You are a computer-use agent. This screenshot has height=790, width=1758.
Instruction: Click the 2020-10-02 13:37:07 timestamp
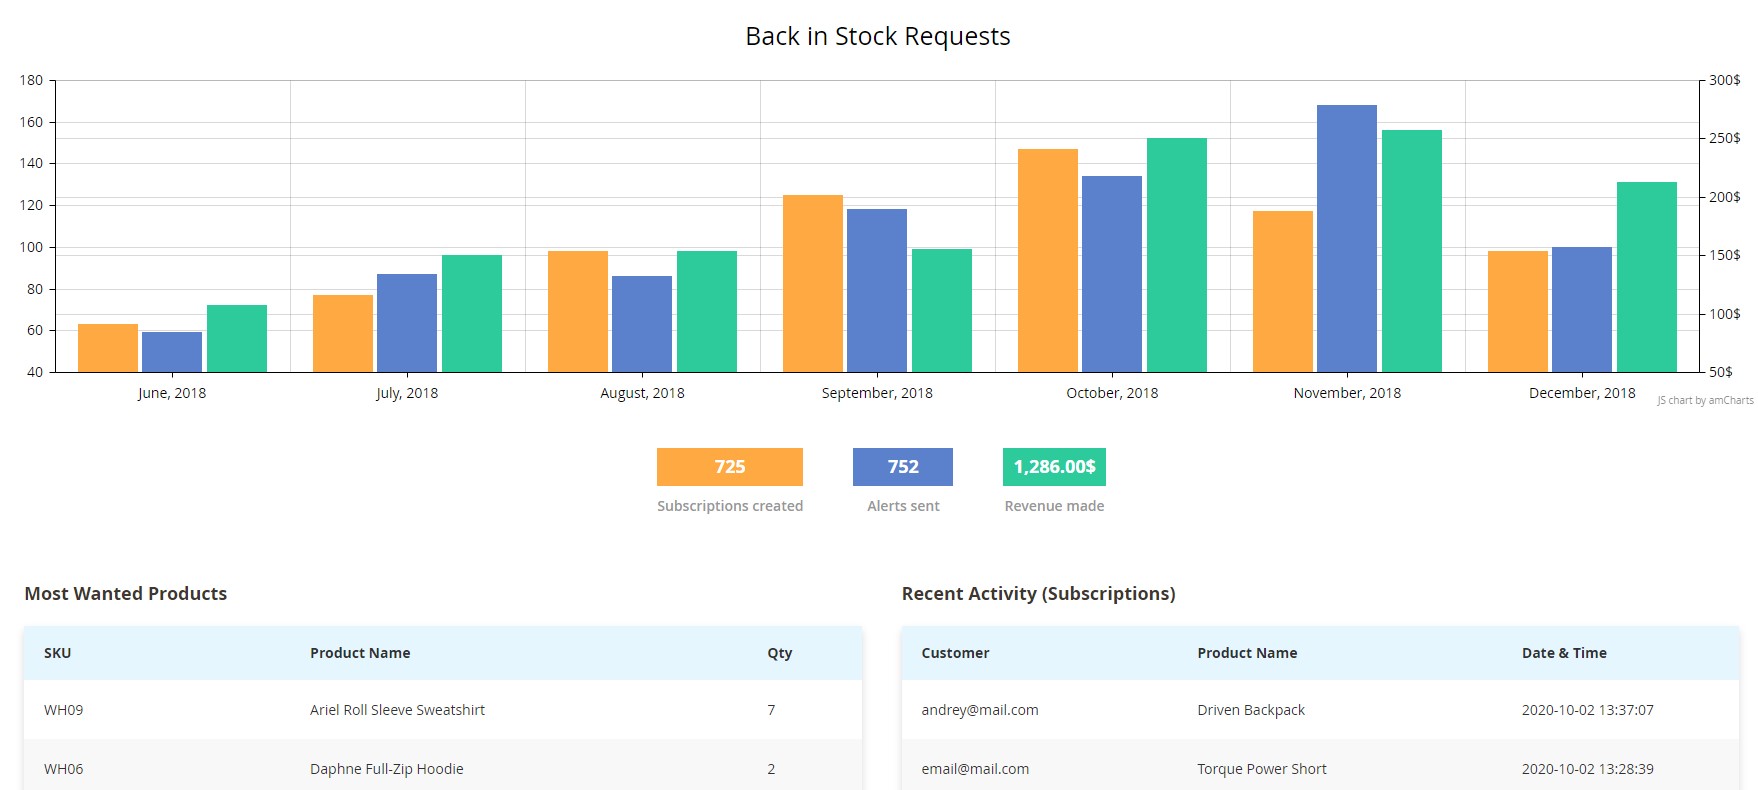click(1588, 710)
